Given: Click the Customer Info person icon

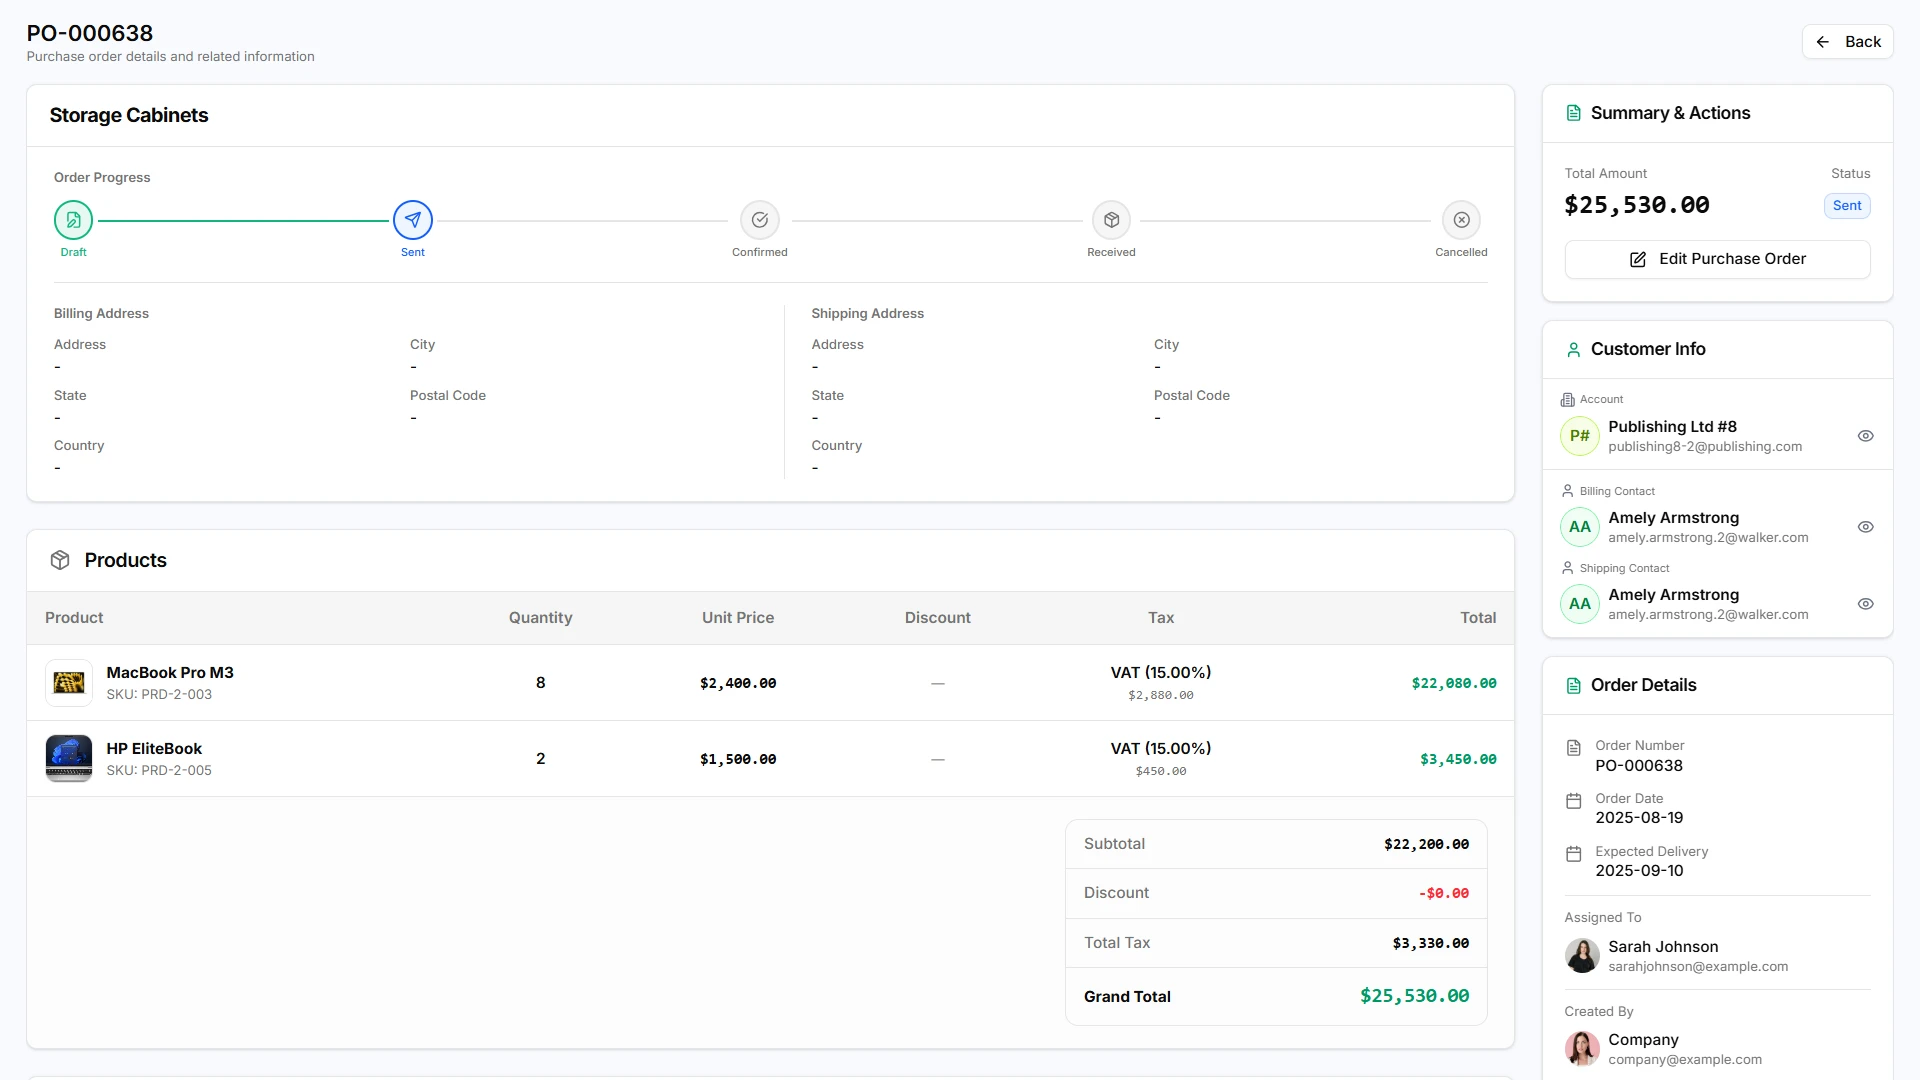Looking at the screenshot, I should click(1573, 349).
